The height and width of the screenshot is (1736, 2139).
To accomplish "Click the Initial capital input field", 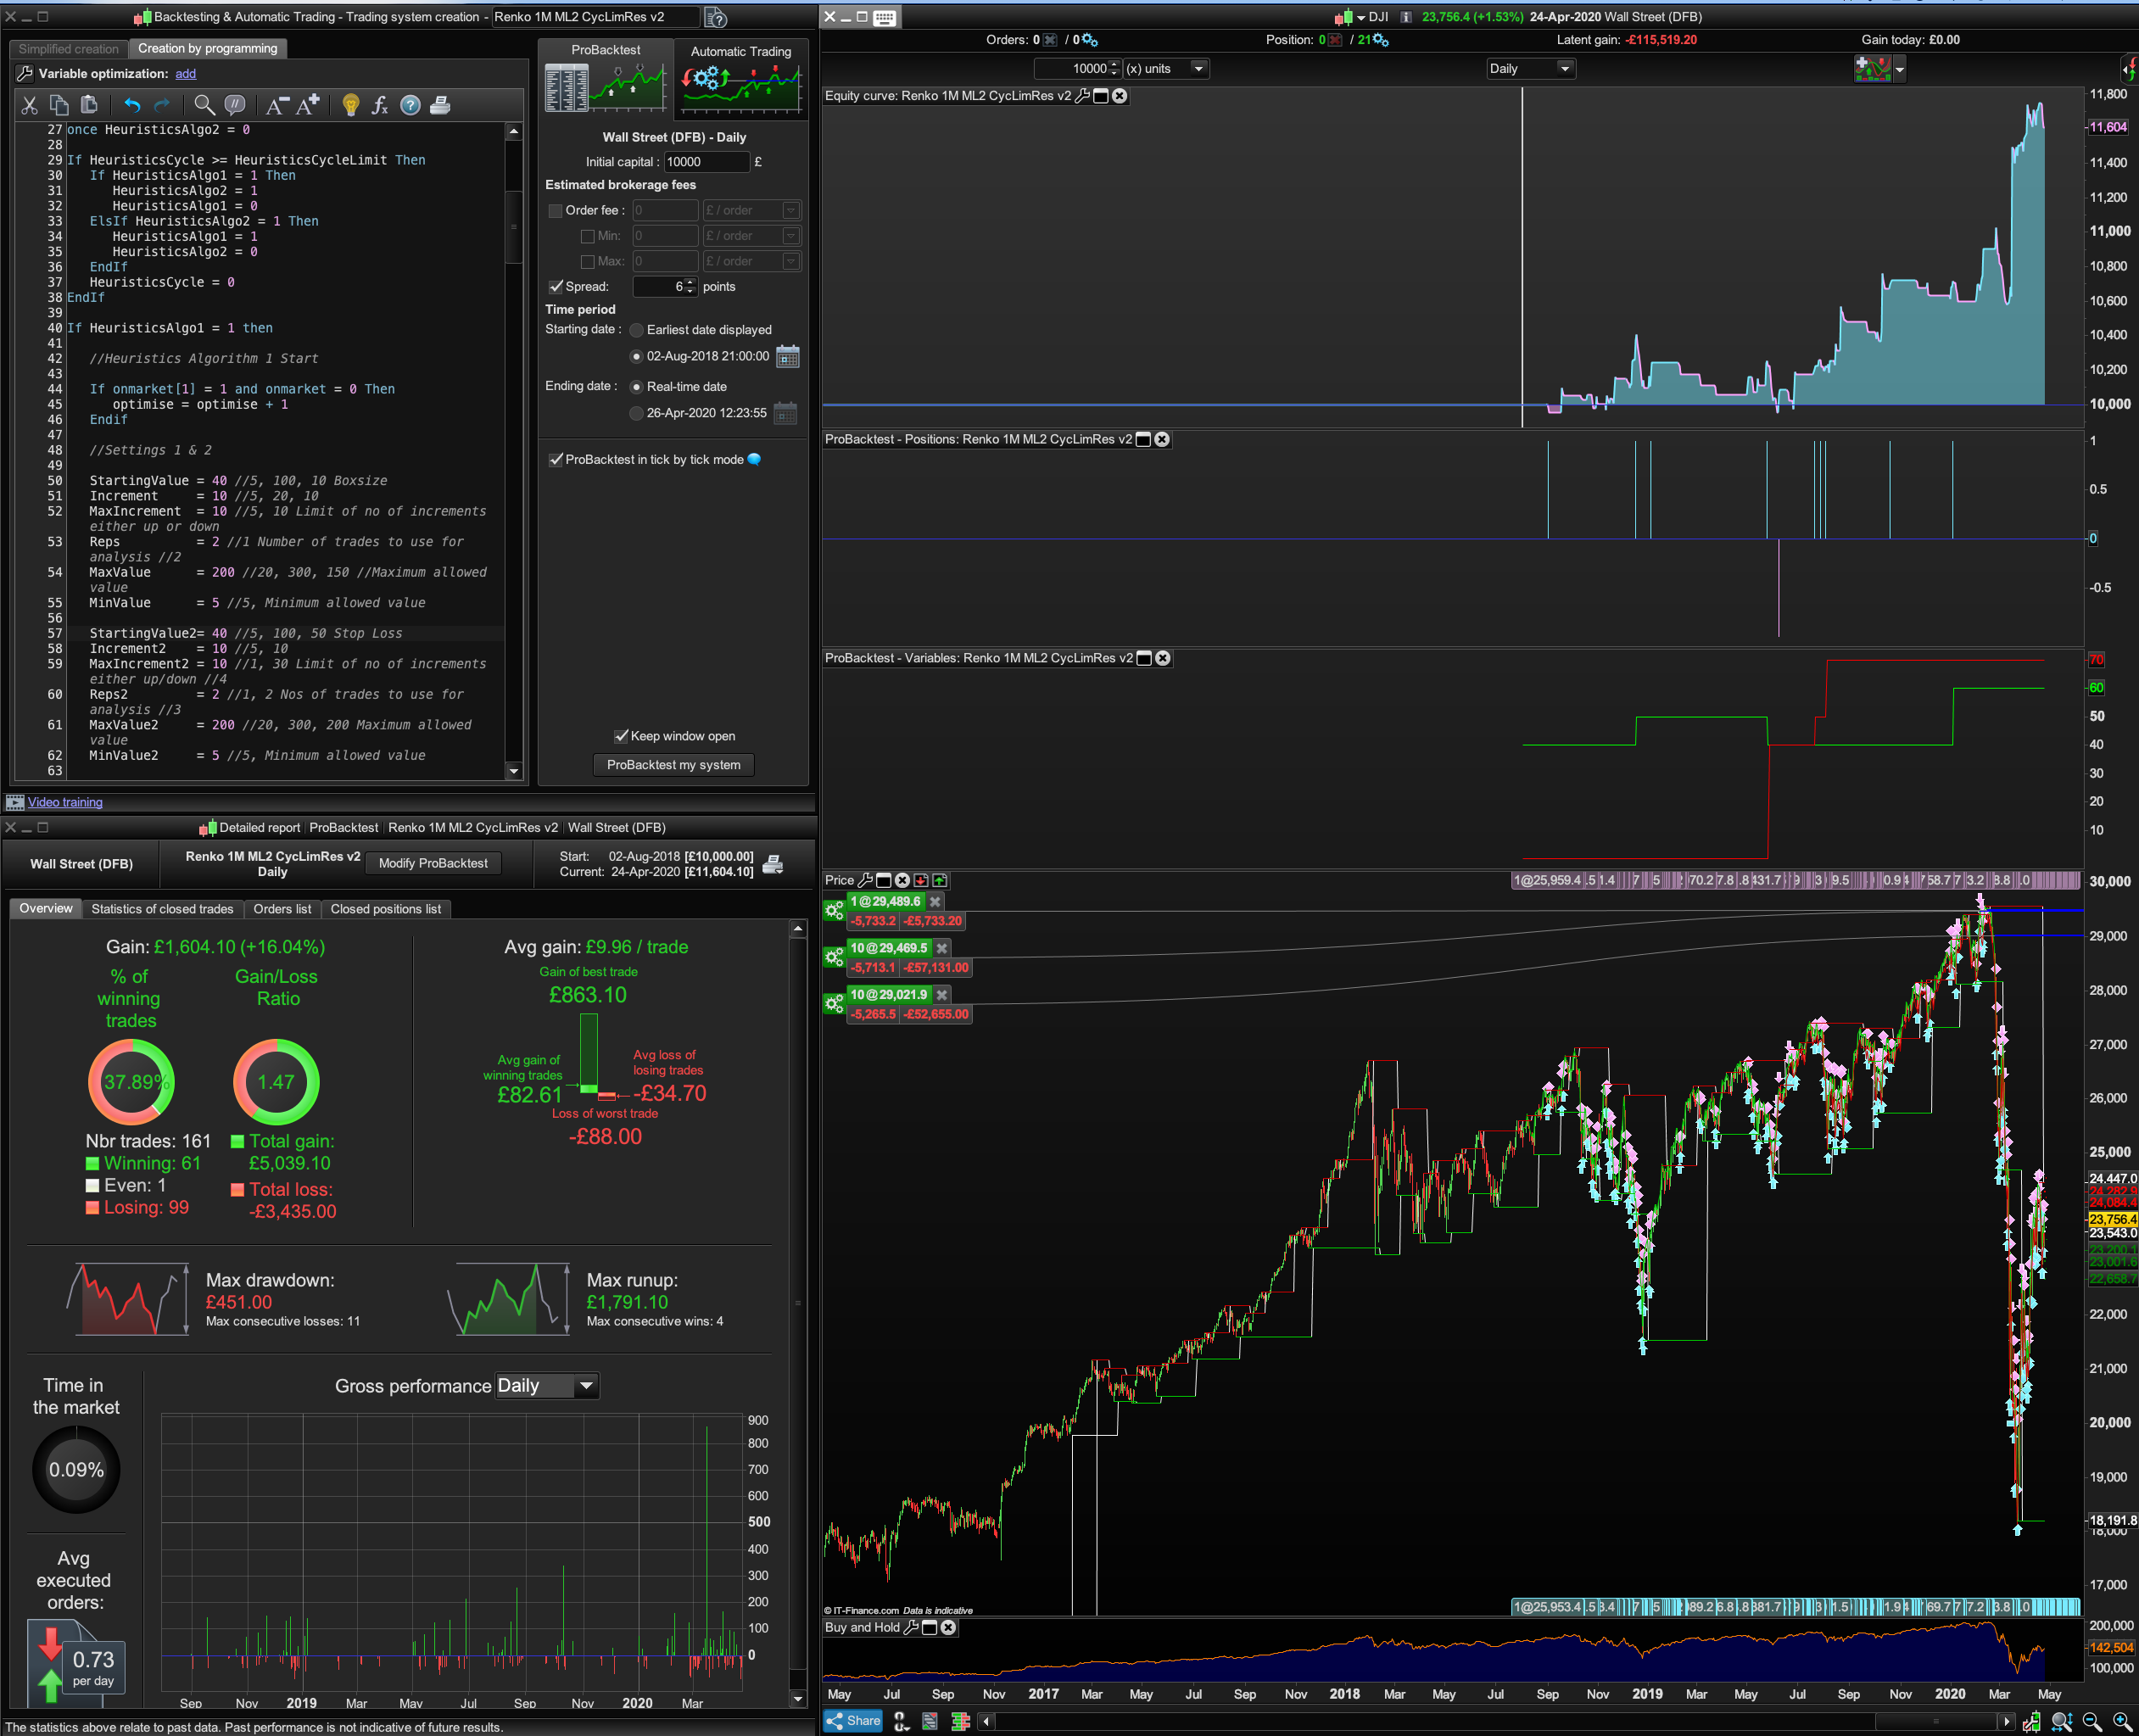I will 705,162.
